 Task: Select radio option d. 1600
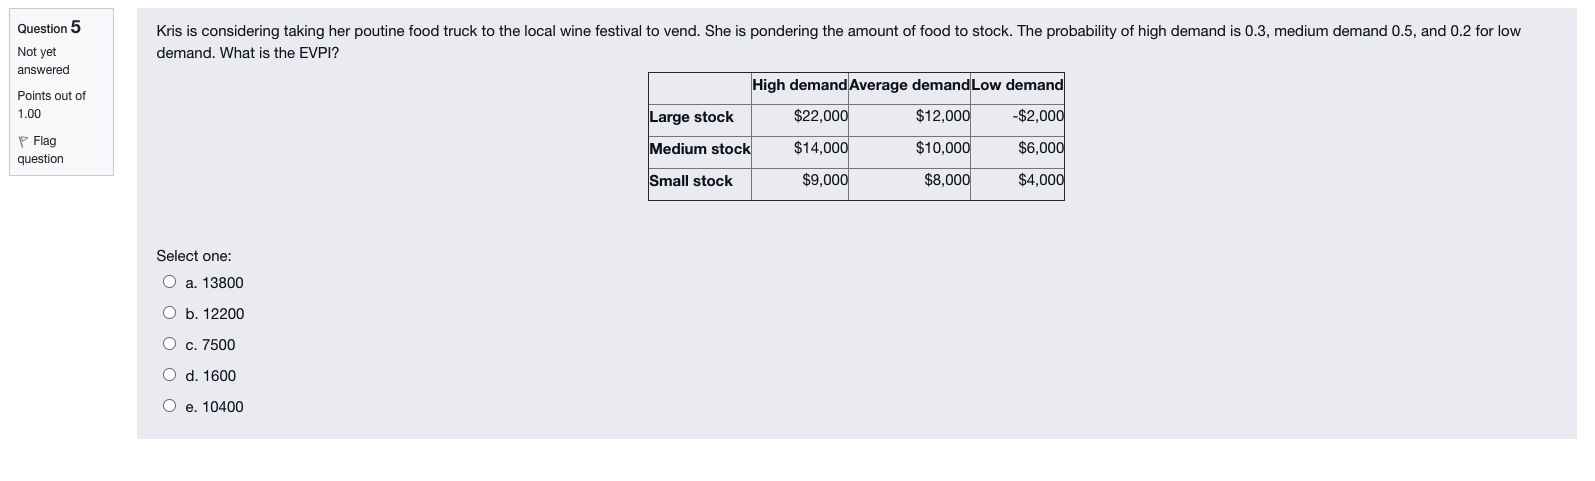tap(170, 376)
